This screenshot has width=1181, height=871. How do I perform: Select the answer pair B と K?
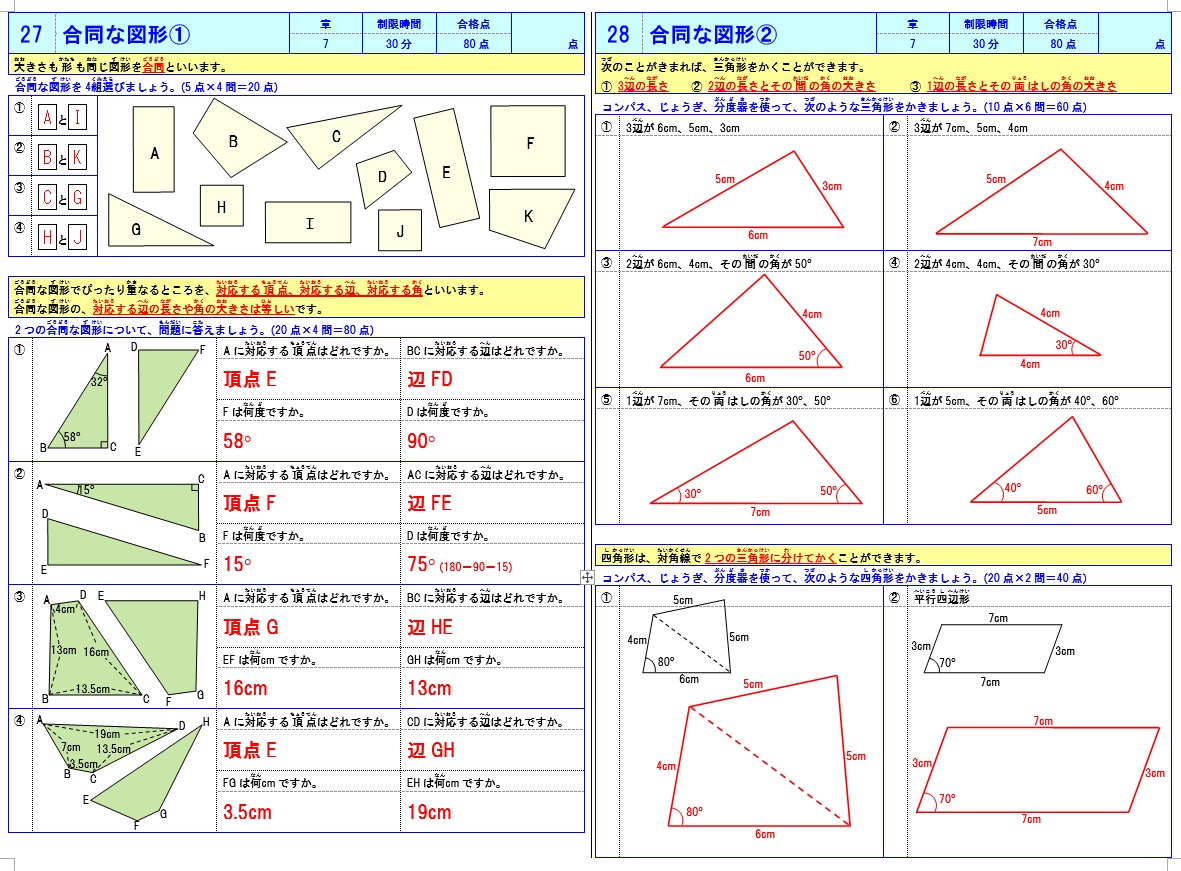[63, 157]
